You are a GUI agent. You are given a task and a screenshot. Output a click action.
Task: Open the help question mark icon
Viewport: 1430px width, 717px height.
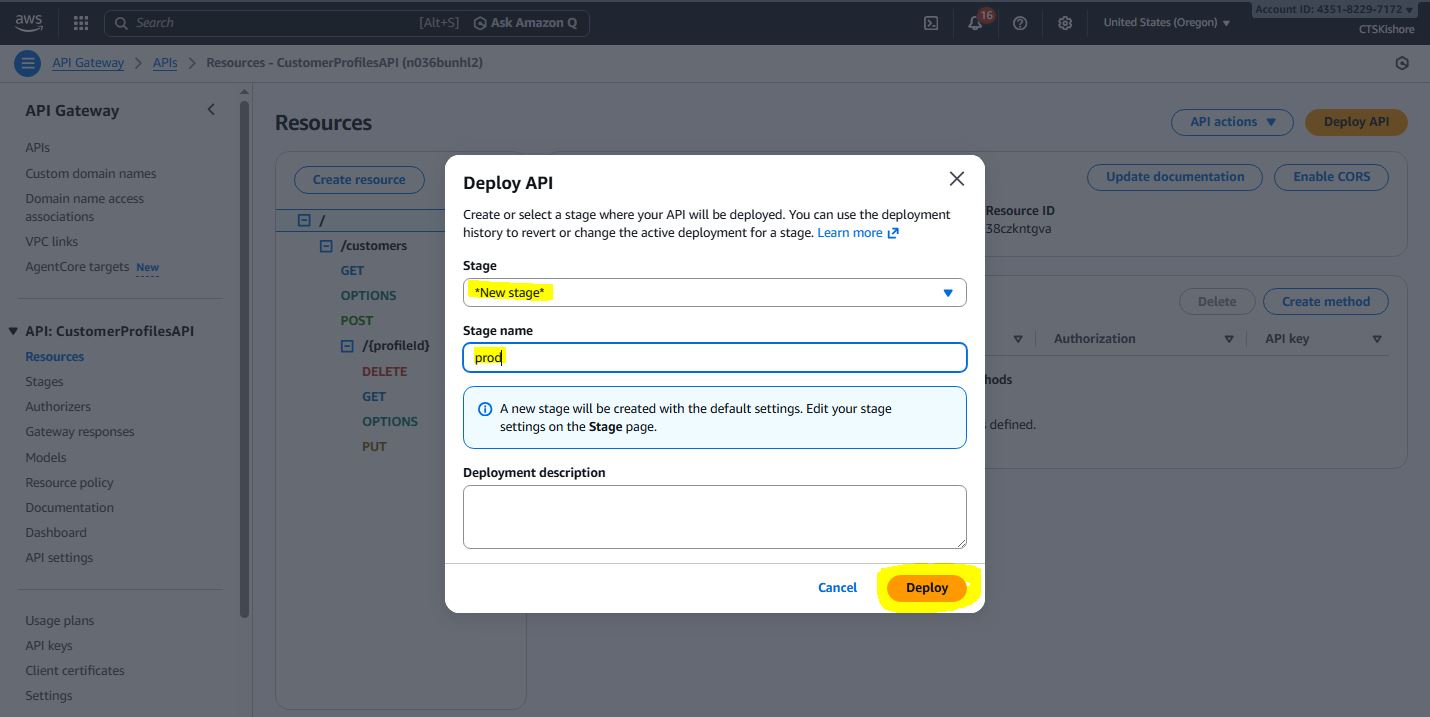tap(1020, 23)
